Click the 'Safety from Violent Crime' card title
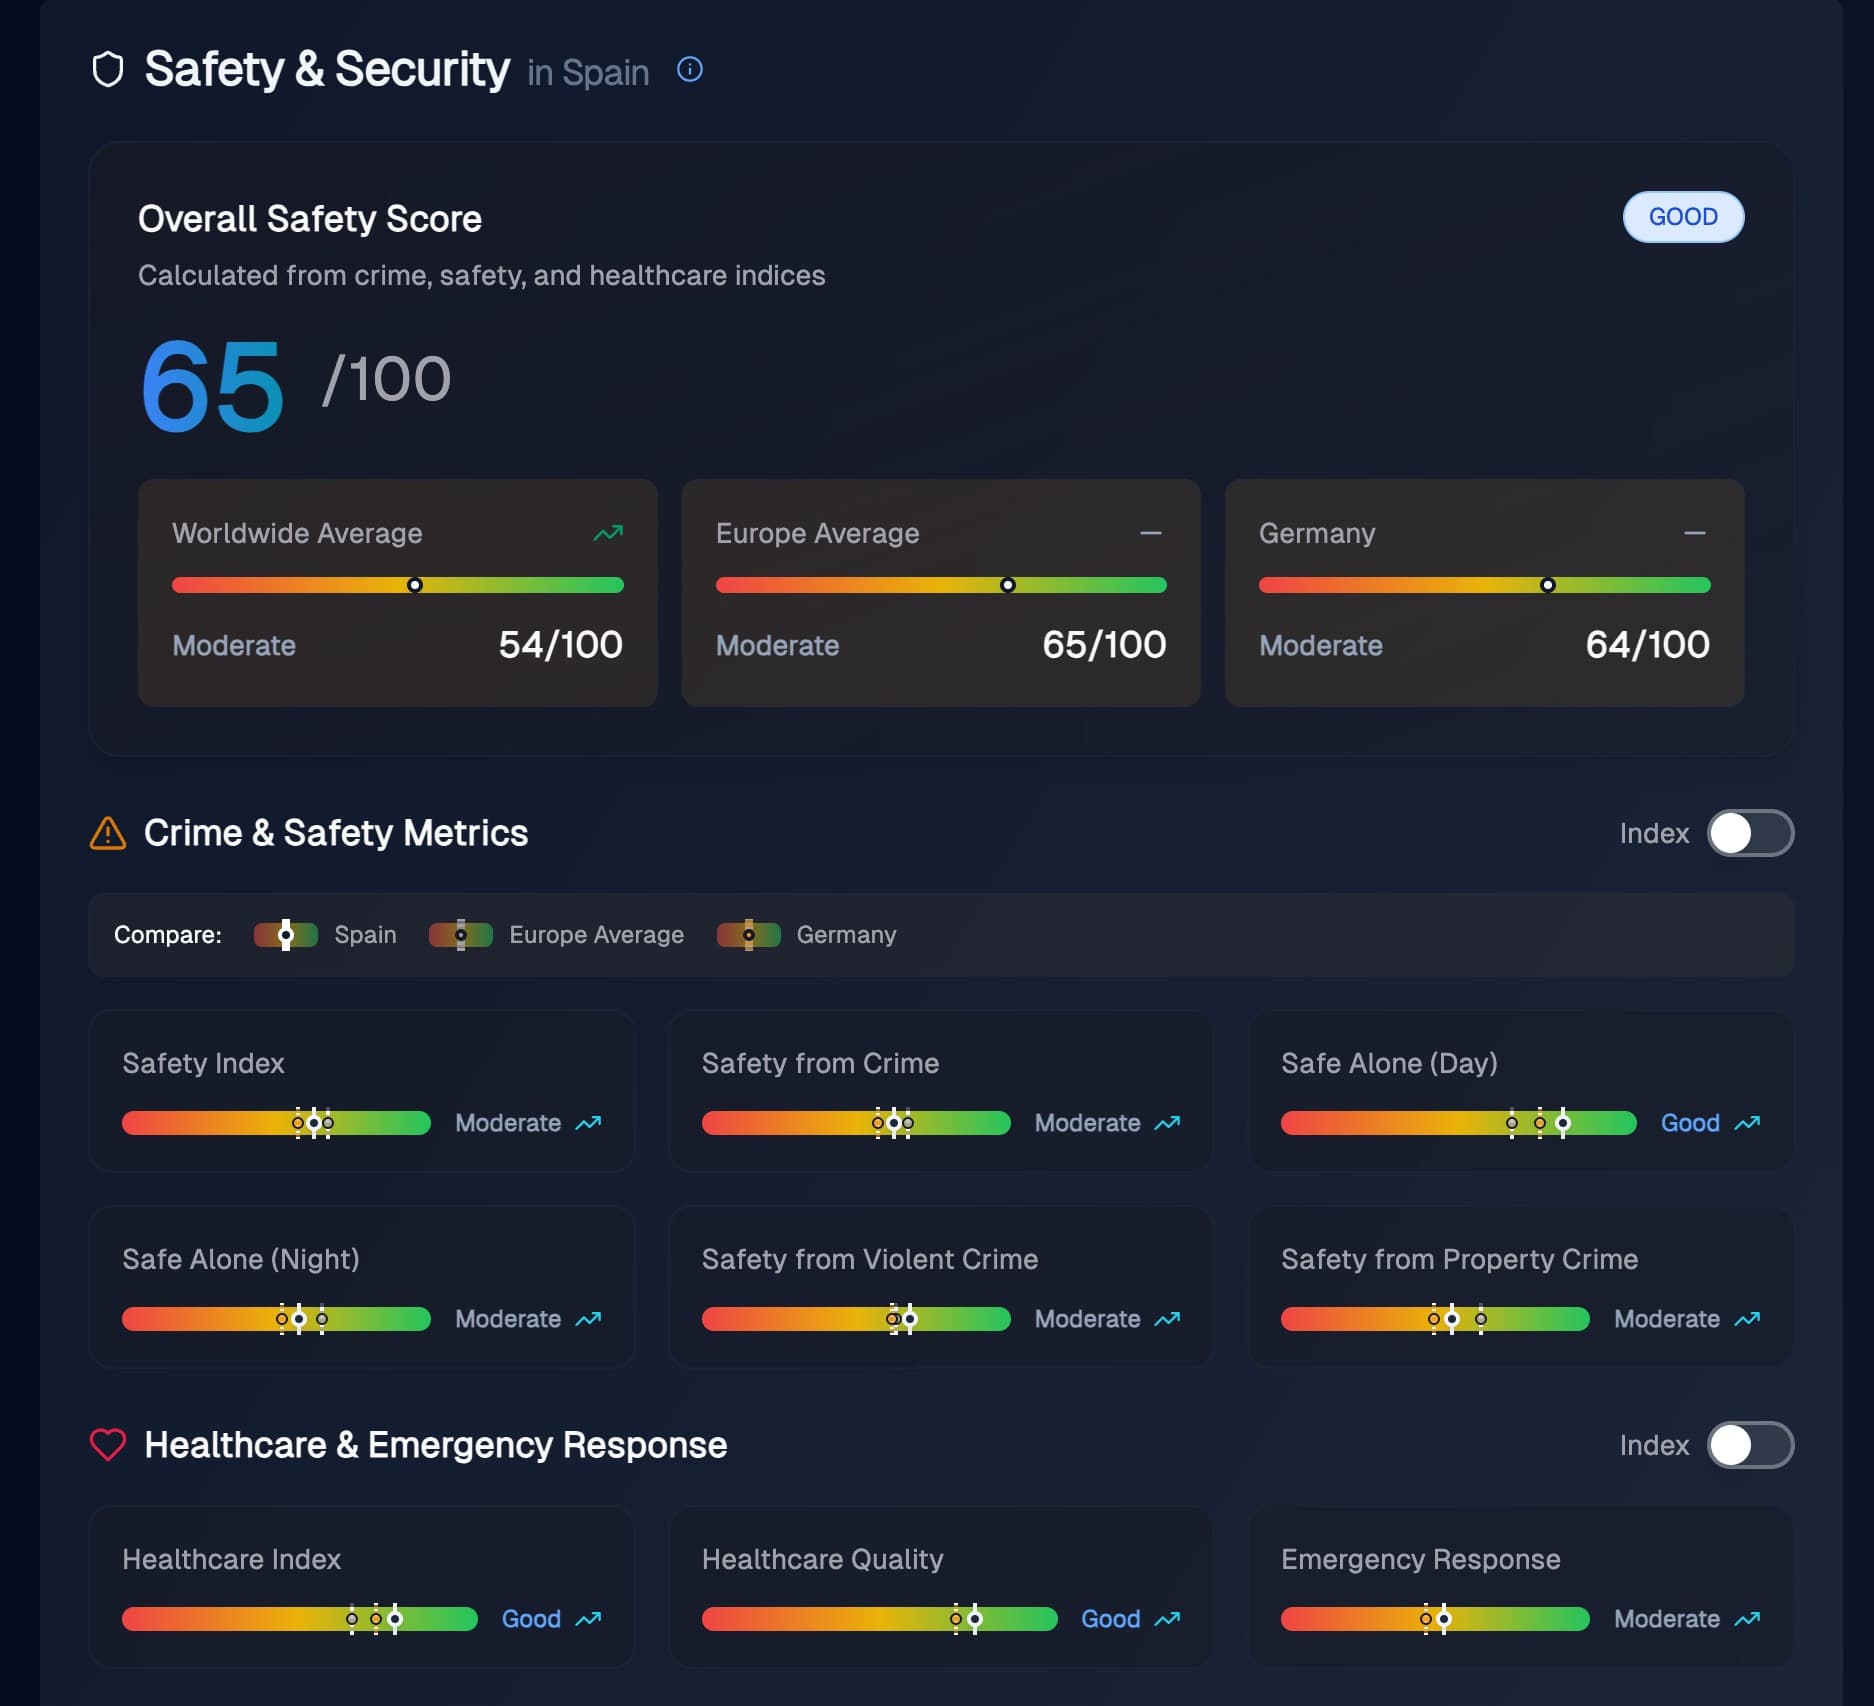The image size is (1874, 1706). click(x=870, y=1259)
